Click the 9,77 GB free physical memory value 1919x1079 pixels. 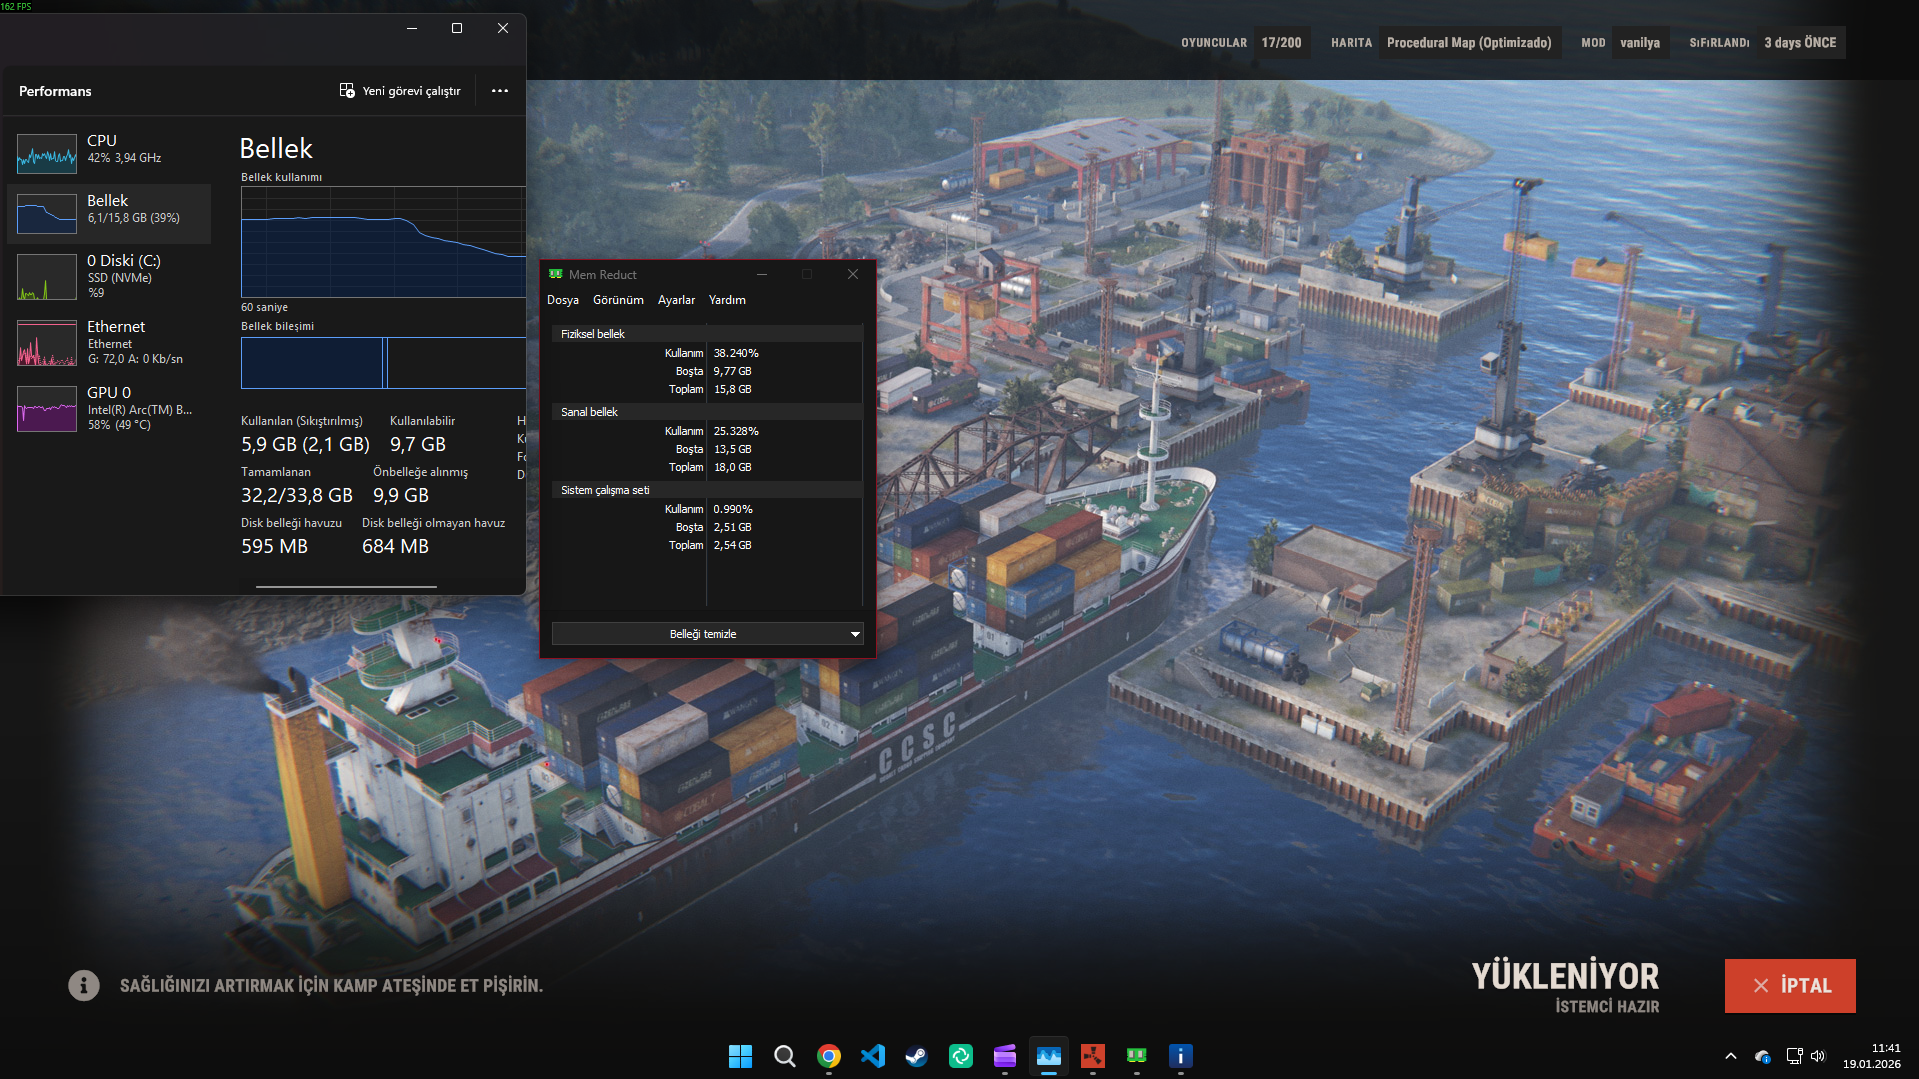[x=733, y=371]
